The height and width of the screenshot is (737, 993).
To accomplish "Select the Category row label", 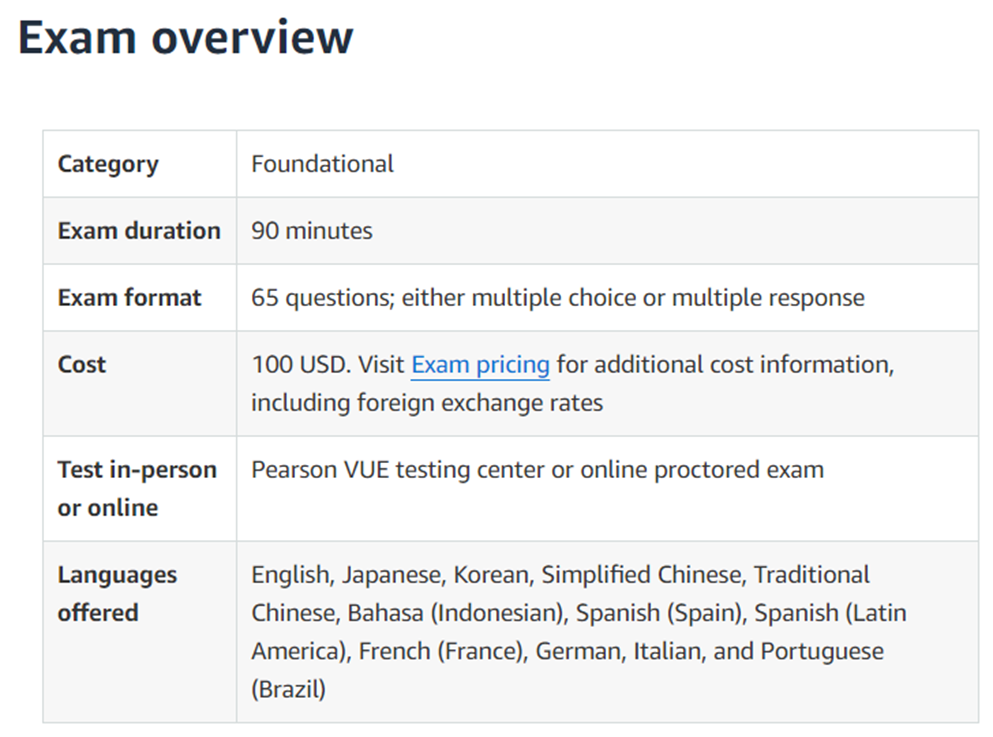I will 108,164.
